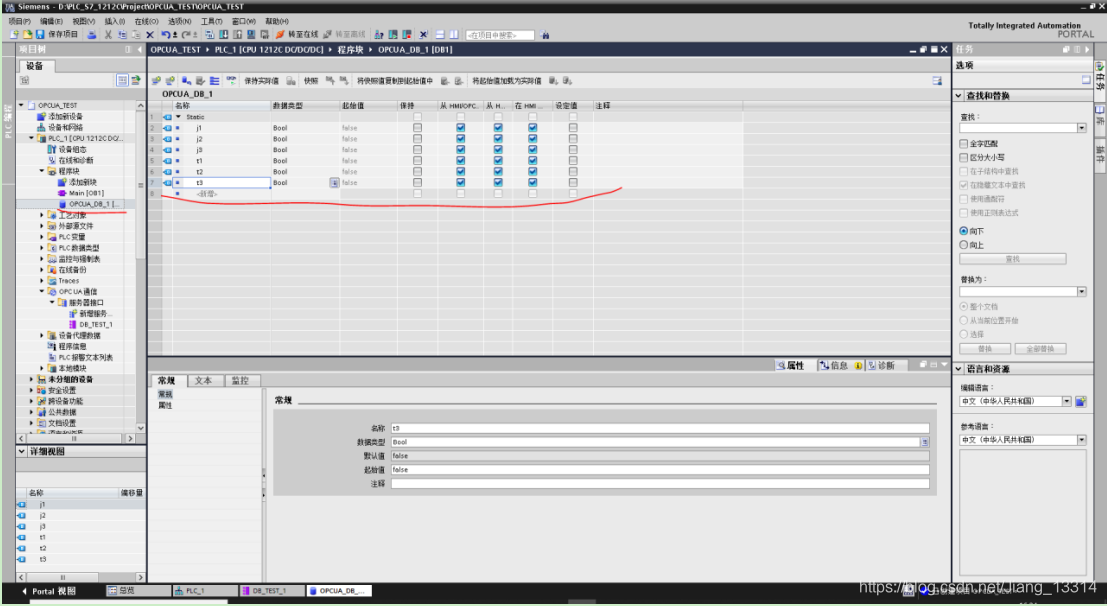The height and width of the screenshot is (606, 1107).
Task: Click the 转至在线 go online button
Action: (x=297, y=34)
